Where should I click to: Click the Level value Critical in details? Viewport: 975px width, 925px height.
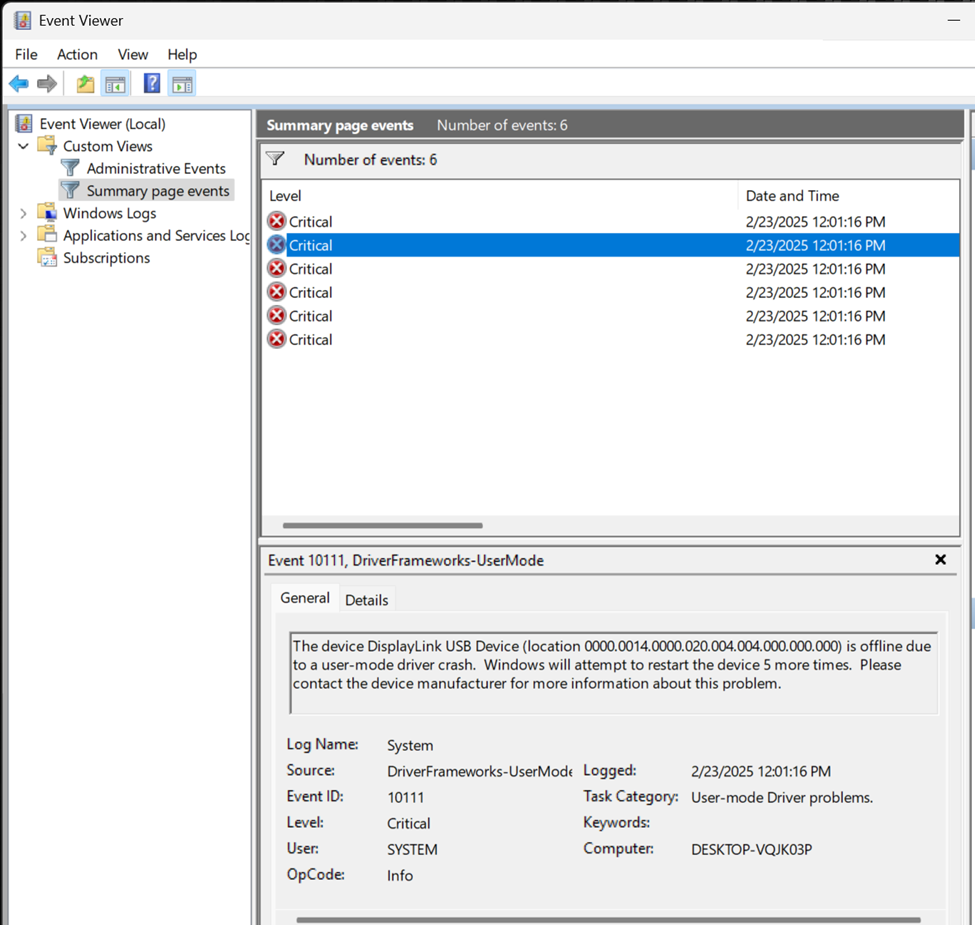(x=409, y=823)
